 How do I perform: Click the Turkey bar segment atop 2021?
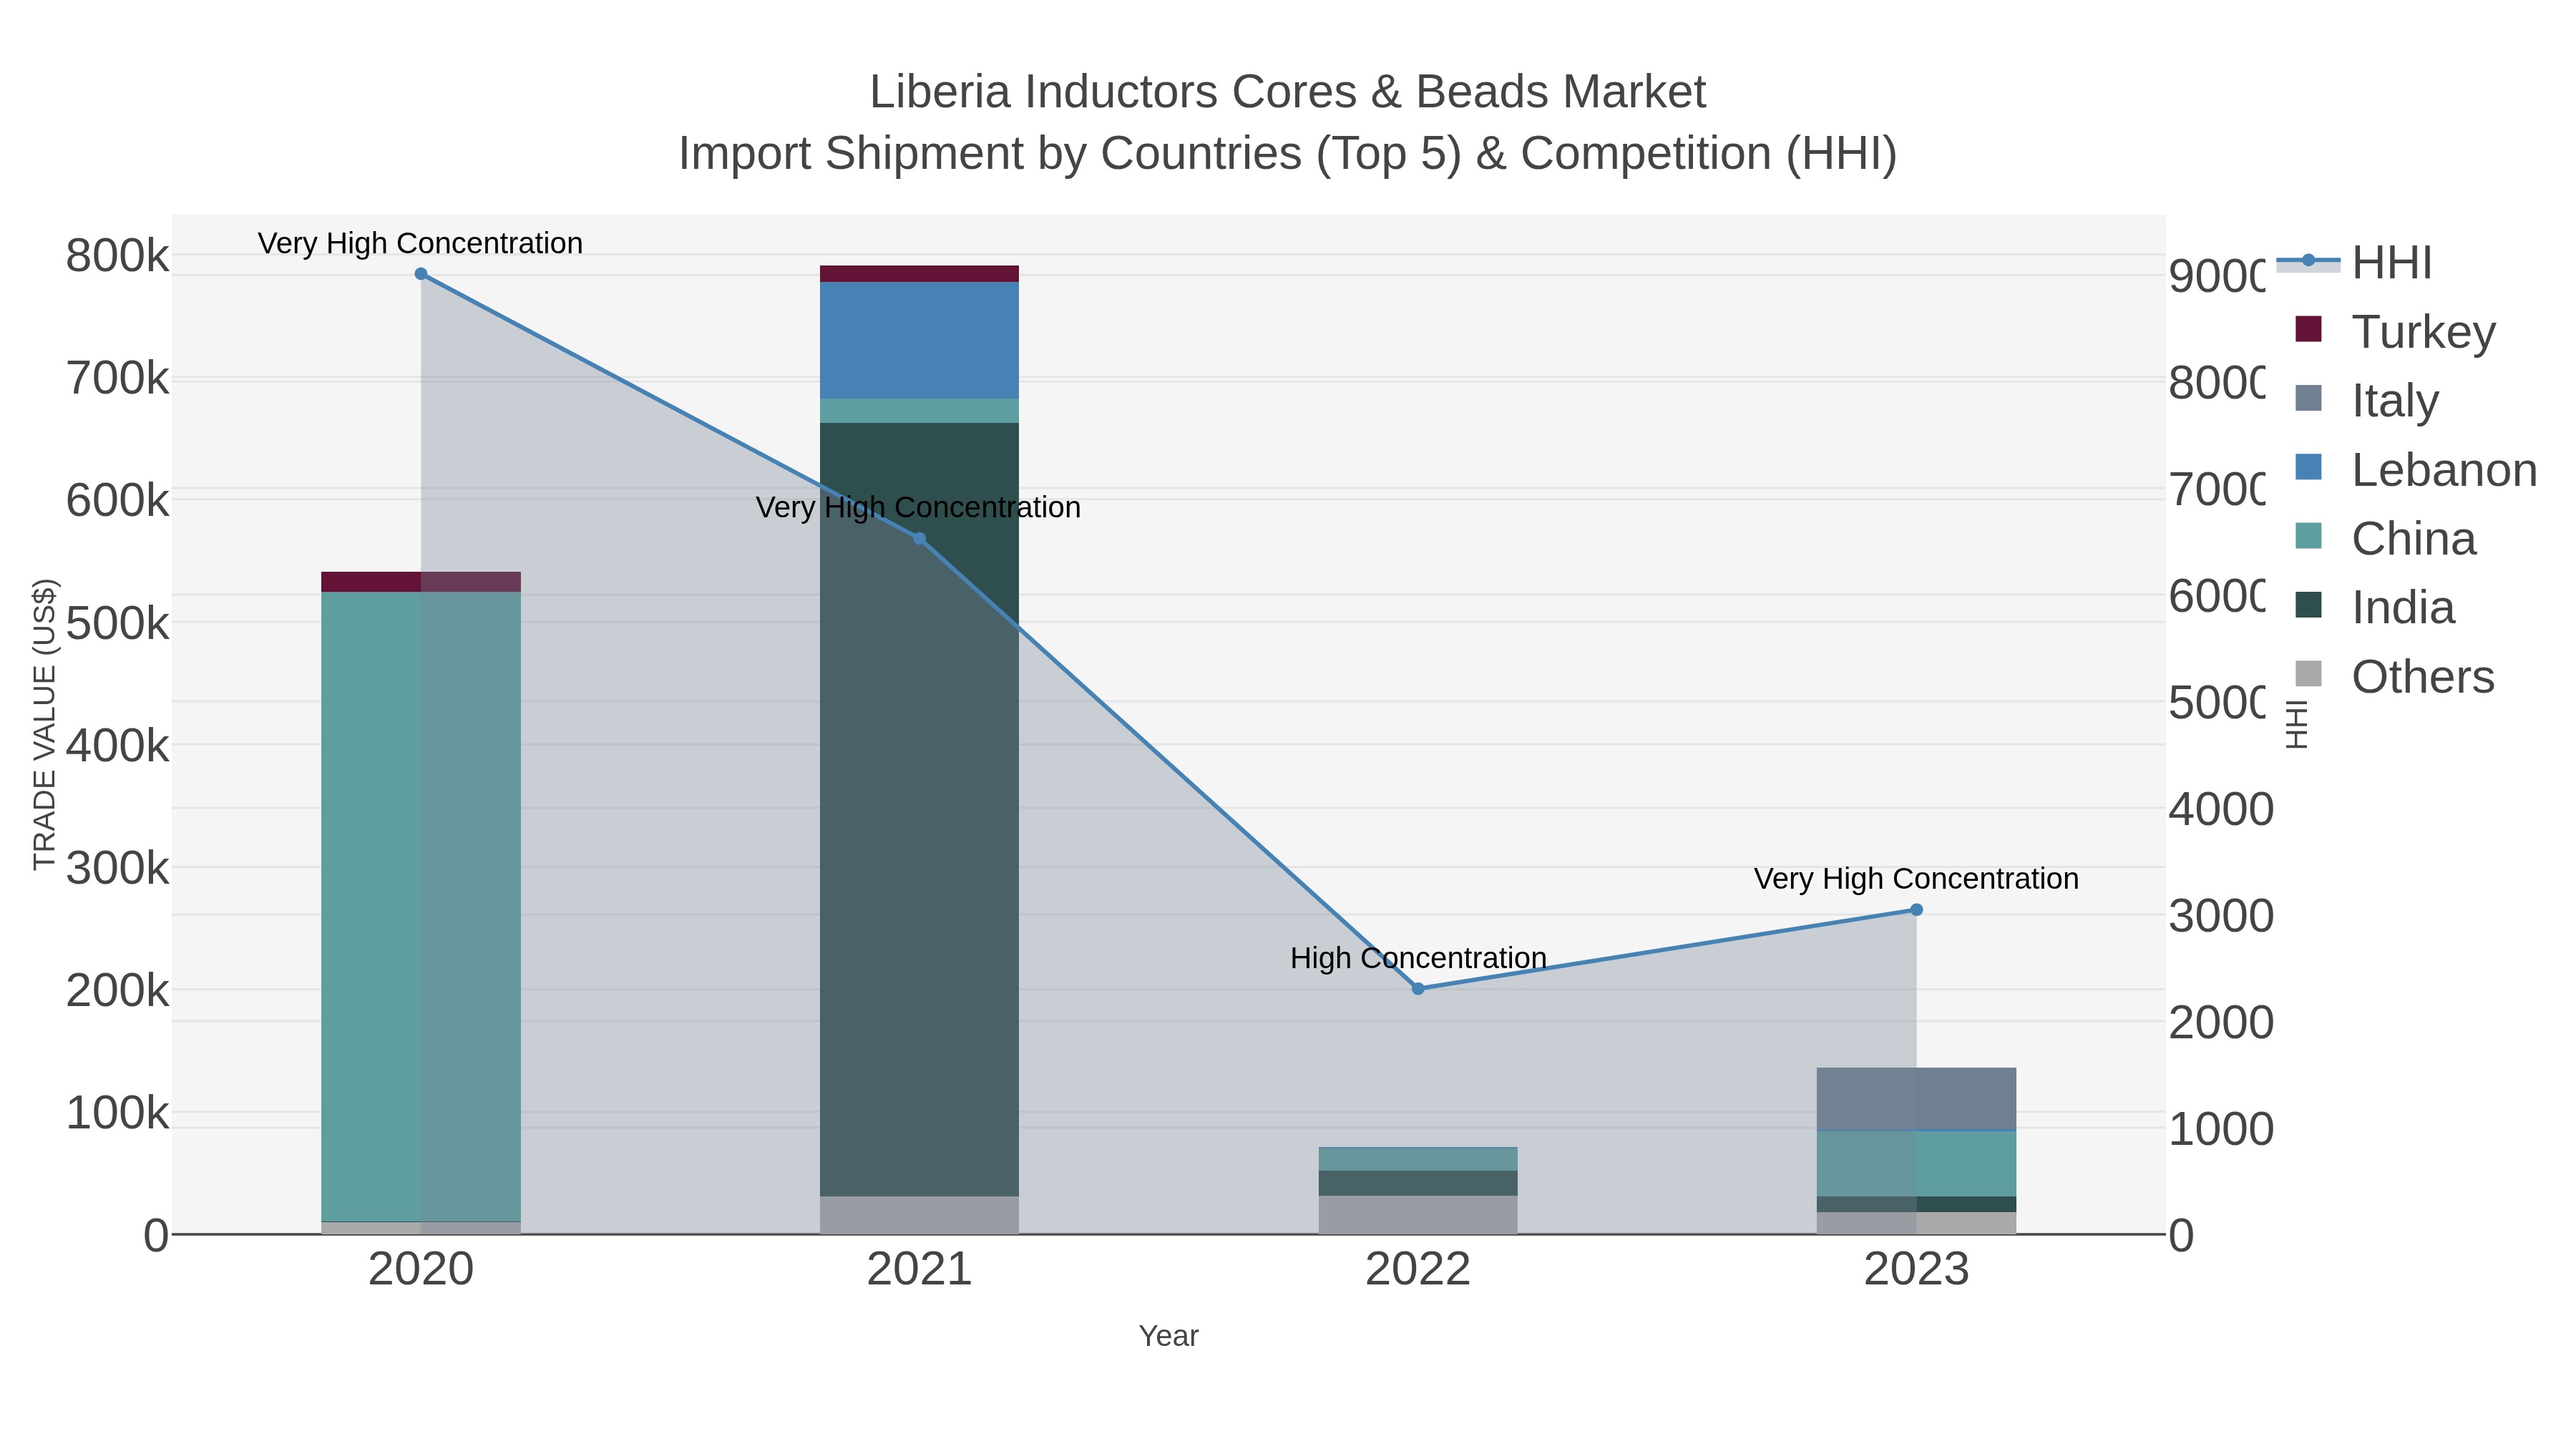[919, 274]
